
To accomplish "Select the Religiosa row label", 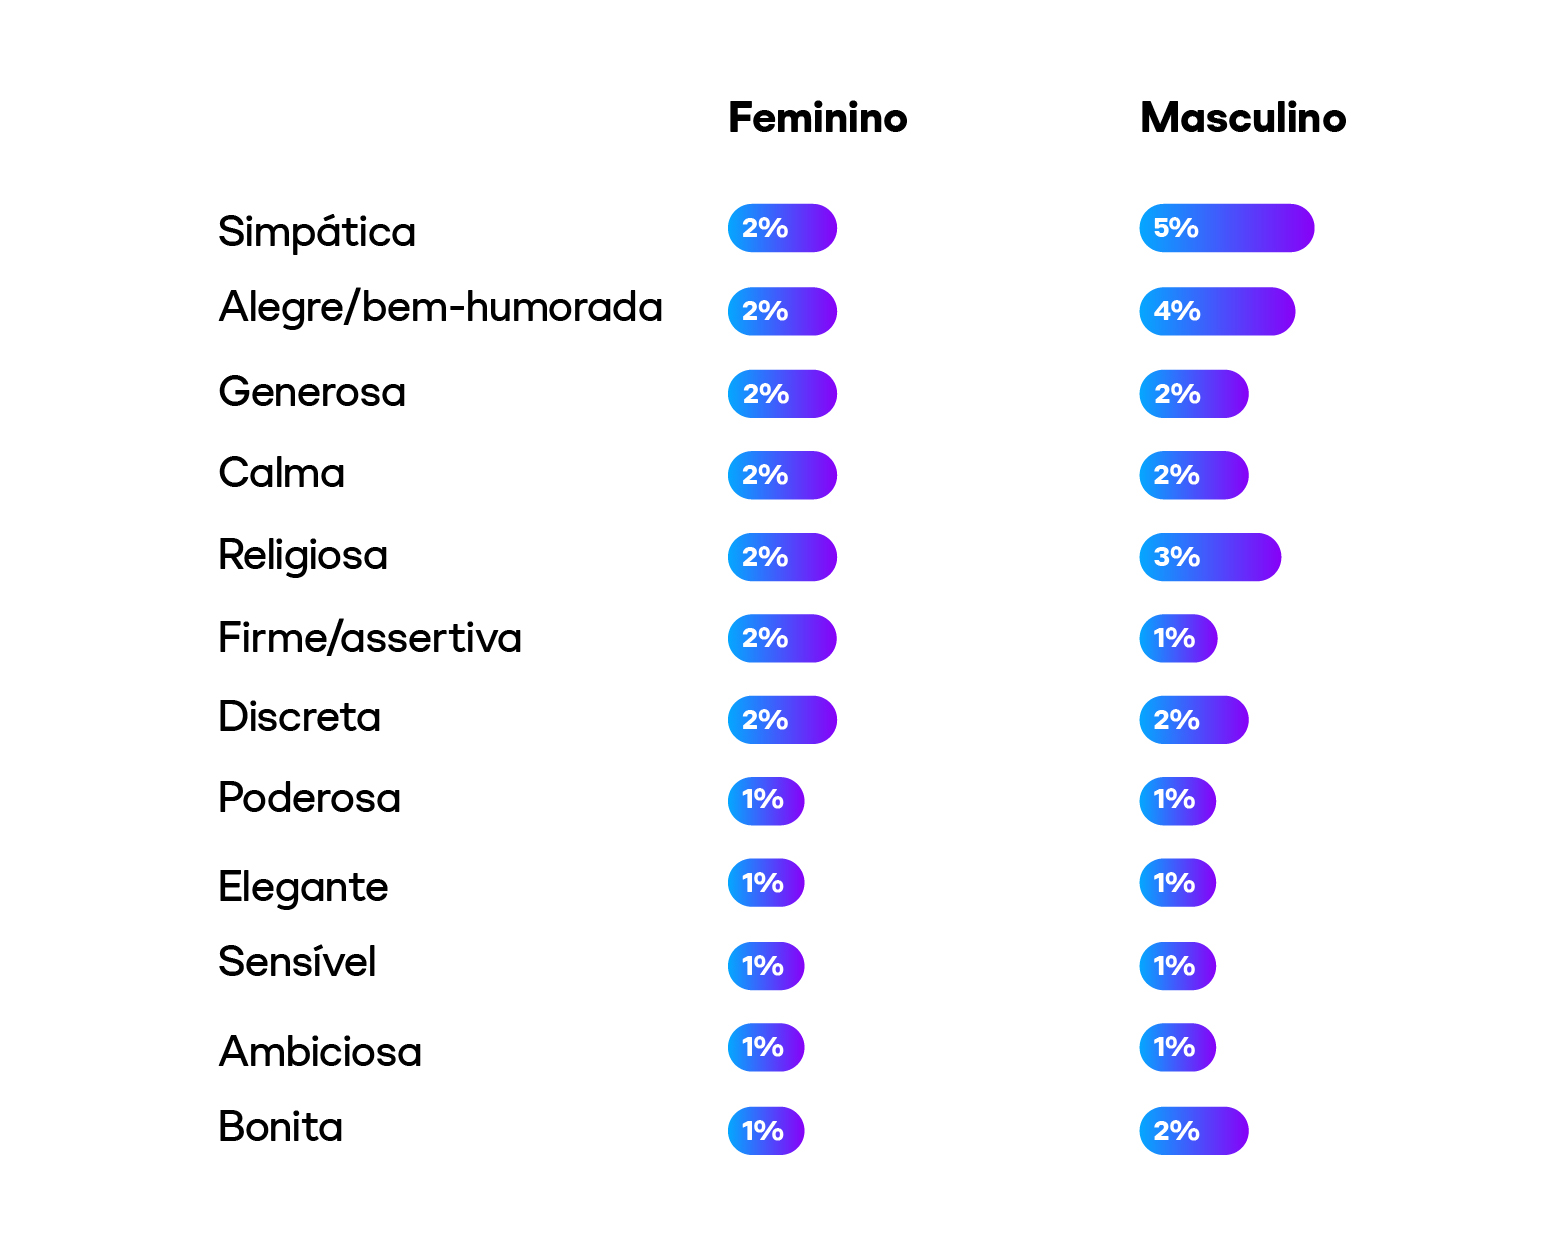I will 303,555.
